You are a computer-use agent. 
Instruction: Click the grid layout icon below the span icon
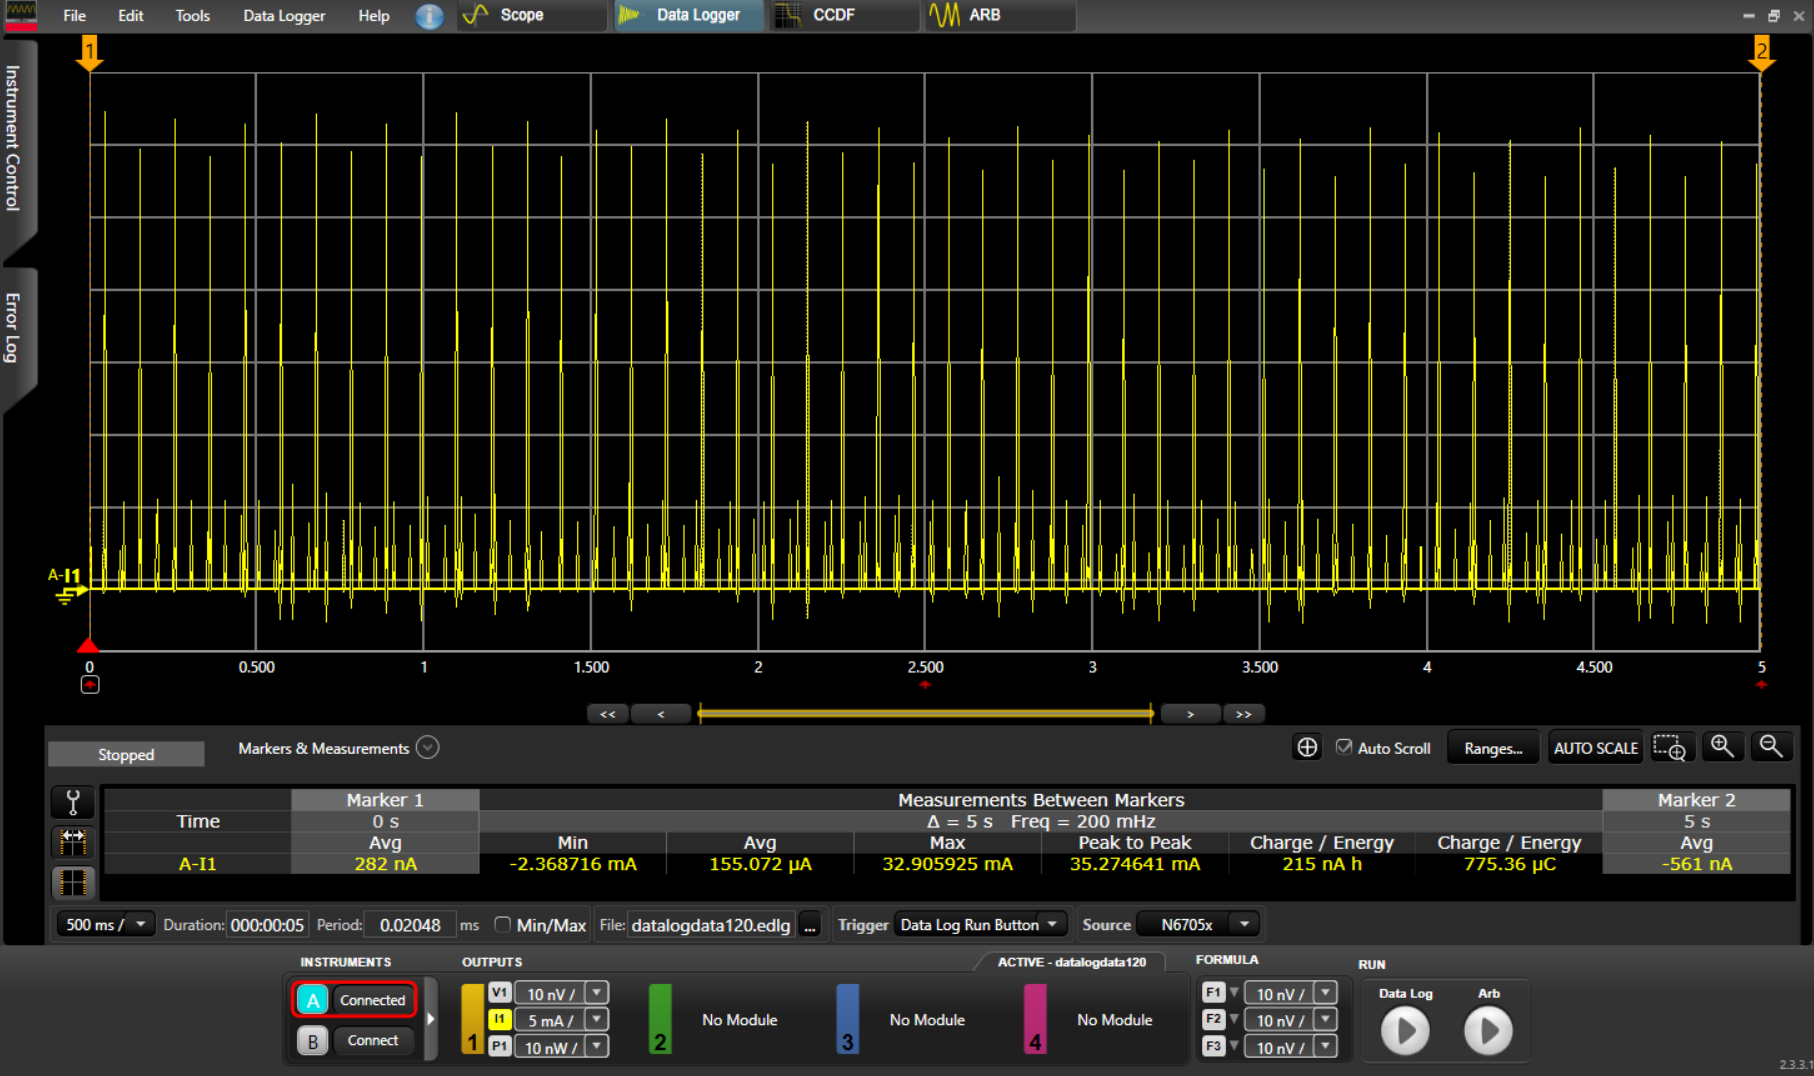point(73,882)
